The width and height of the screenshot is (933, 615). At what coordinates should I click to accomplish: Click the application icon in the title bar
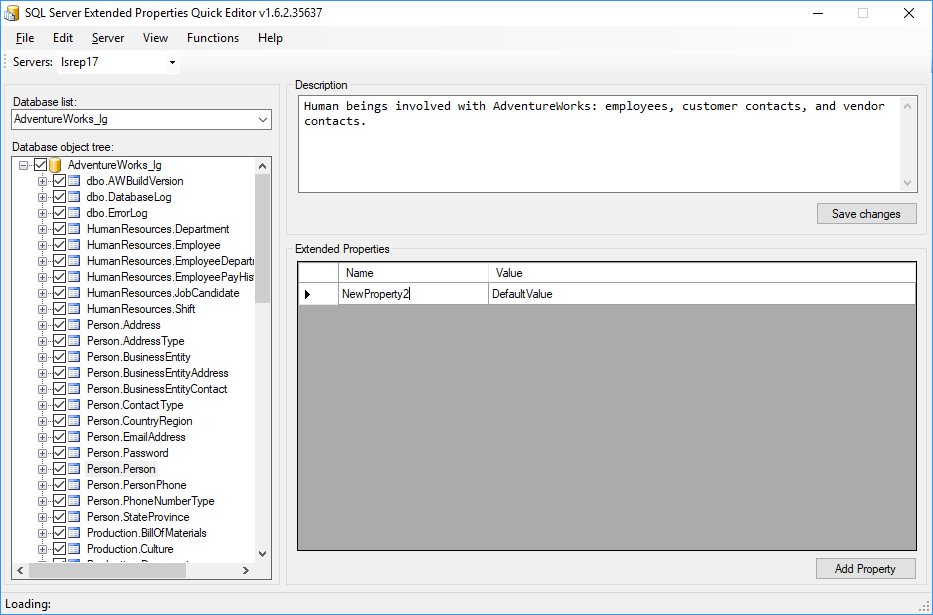tap(13, 13)
